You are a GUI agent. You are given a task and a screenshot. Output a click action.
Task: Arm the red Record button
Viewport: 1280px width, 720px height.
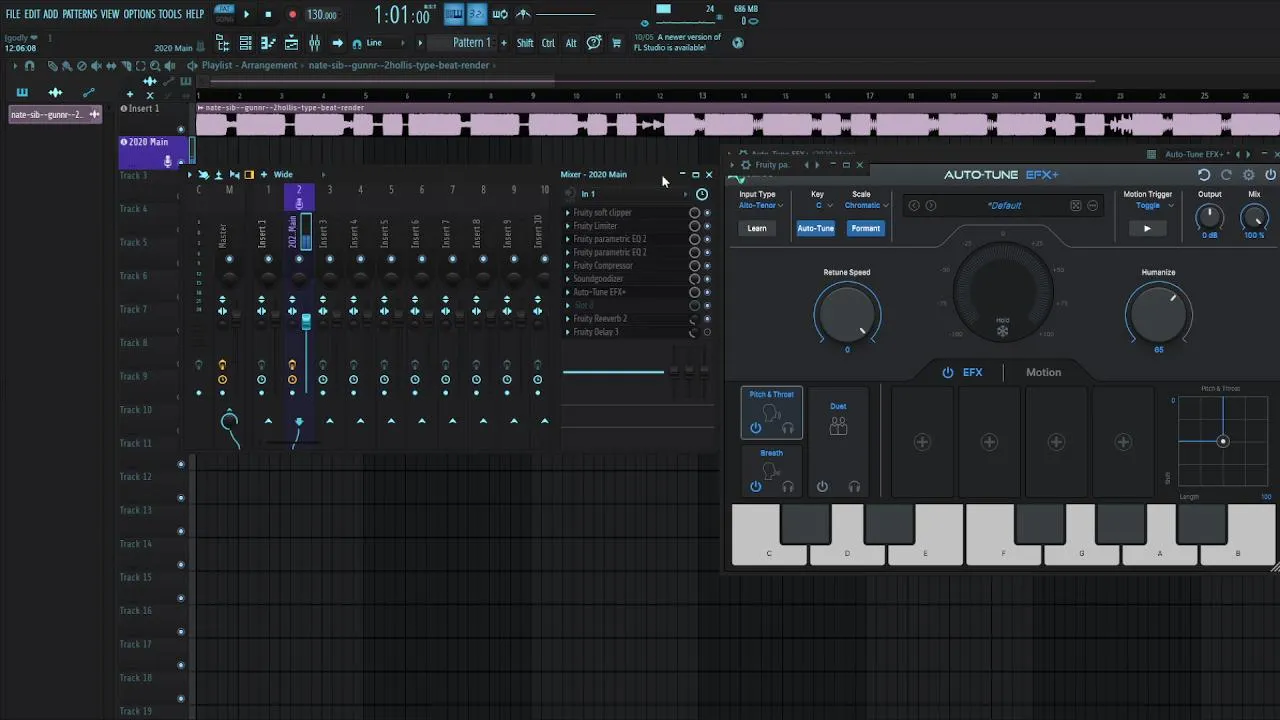click(292, 15)
